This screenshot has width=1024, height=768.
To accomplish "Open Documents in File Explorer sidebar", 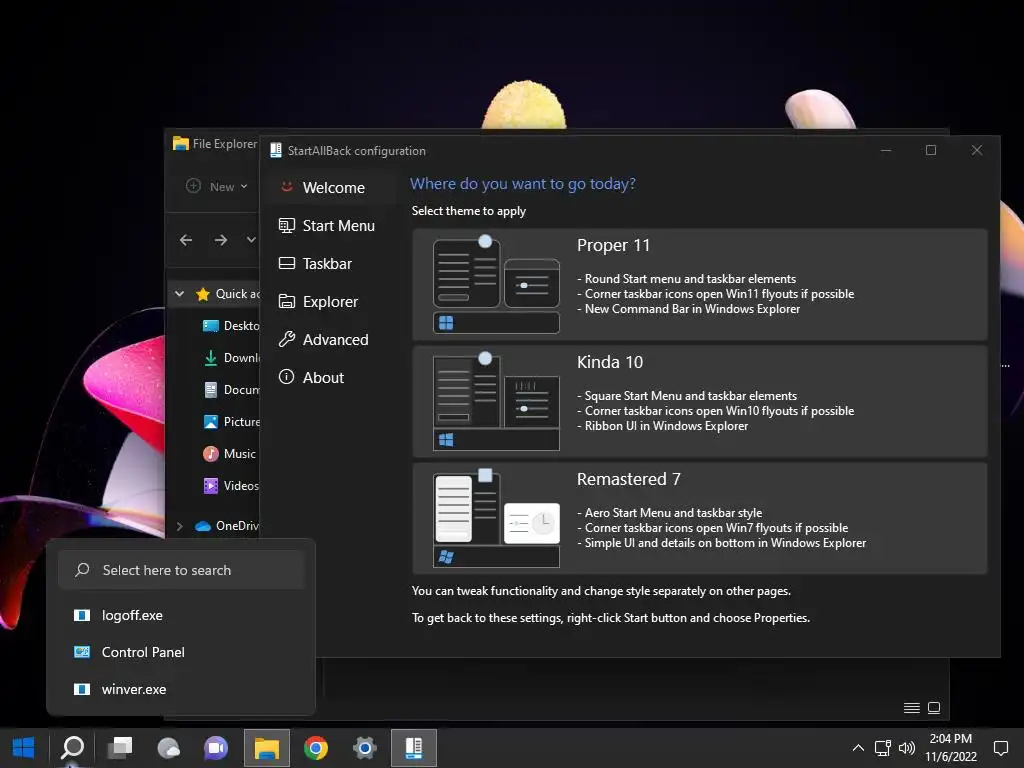I will pyautogui.click(x=231, y=389).
